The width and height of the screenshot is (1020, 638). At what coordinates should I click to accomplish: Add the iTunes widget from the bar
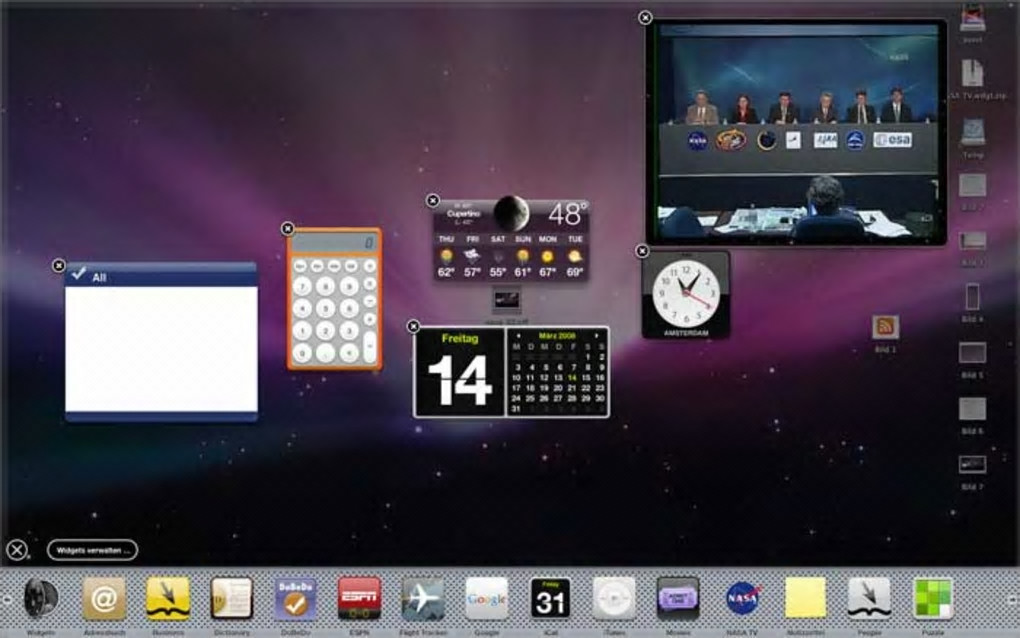614,598
